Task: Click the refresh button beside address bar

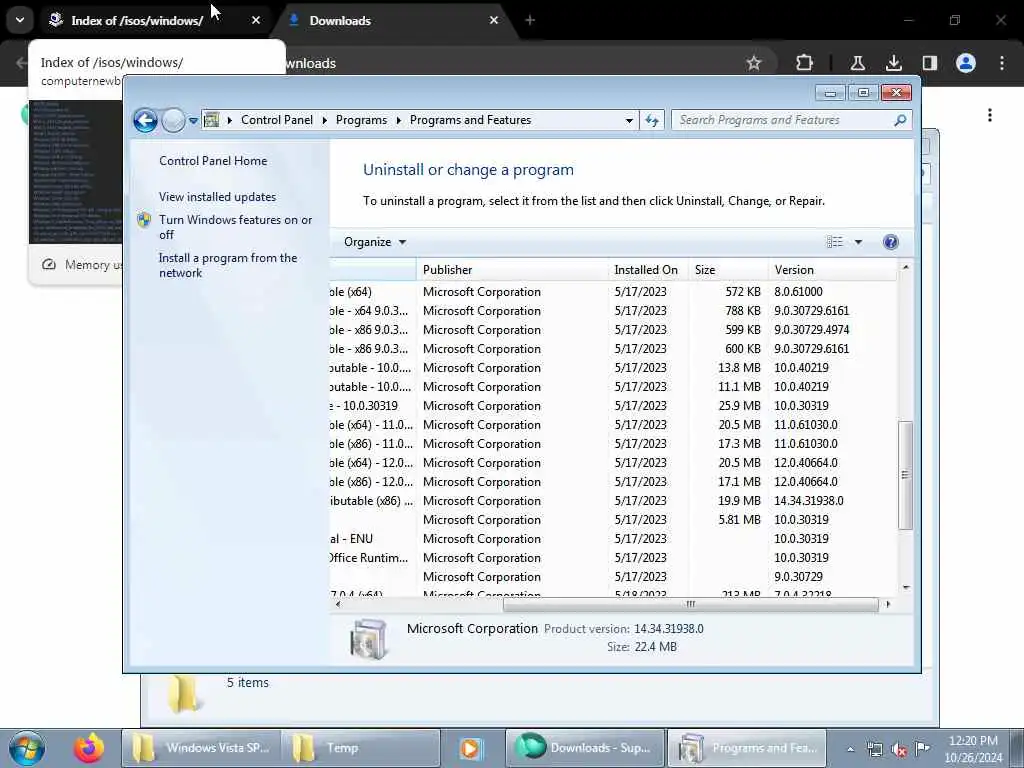Action: [652, 120]
